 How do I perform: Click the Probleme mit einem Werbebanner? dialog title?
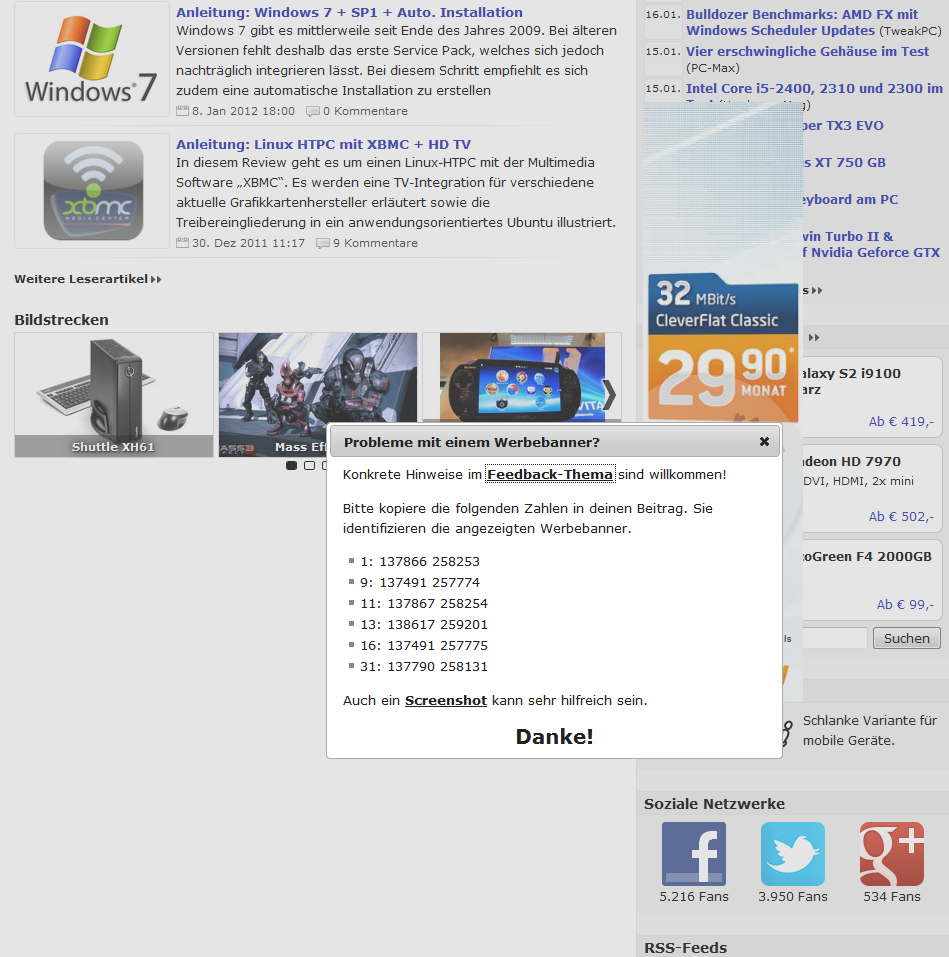(471, 442)
